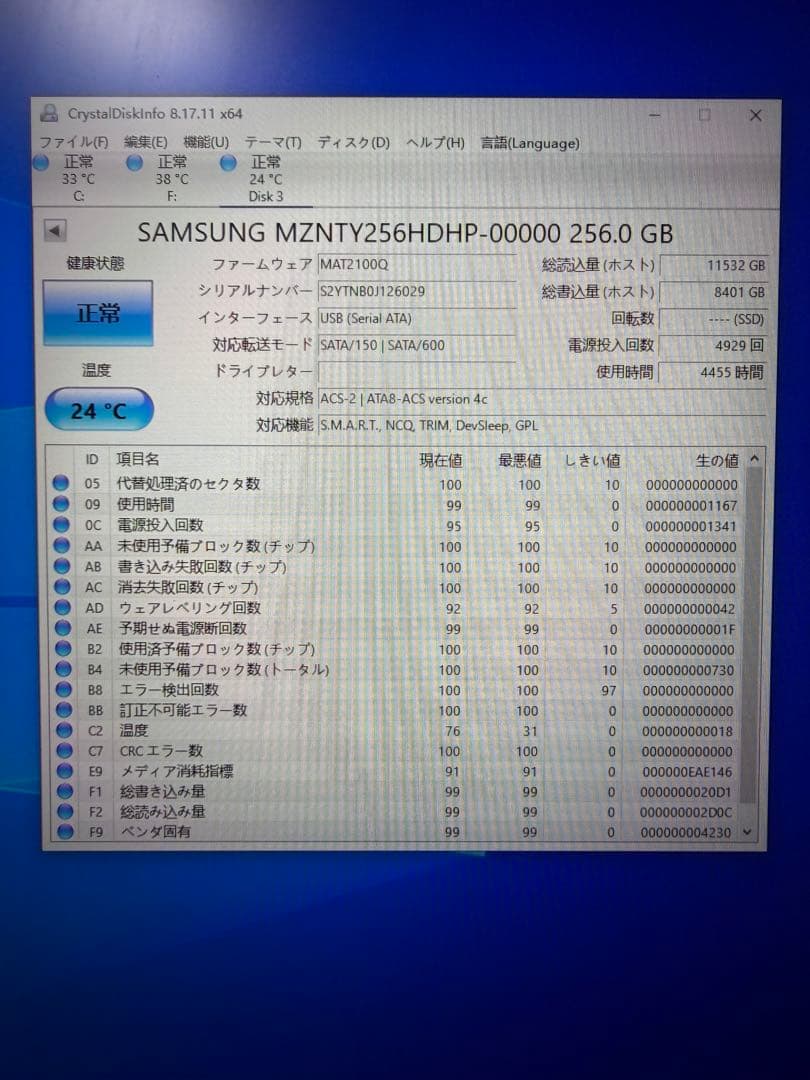This screenshot has width=810, height=1080.
Task: Click the 正常 health status button
Action: (x=98, y=313)
